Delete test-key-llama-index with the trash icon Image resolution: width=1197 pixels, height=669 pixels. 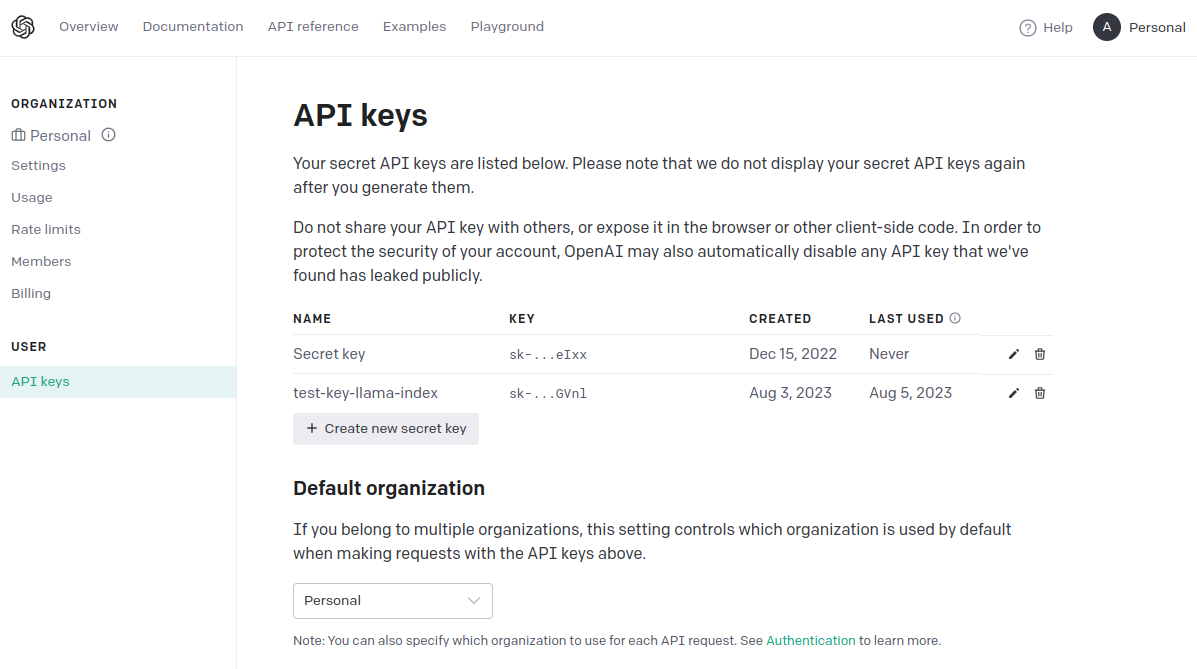tap(1040, 393)
